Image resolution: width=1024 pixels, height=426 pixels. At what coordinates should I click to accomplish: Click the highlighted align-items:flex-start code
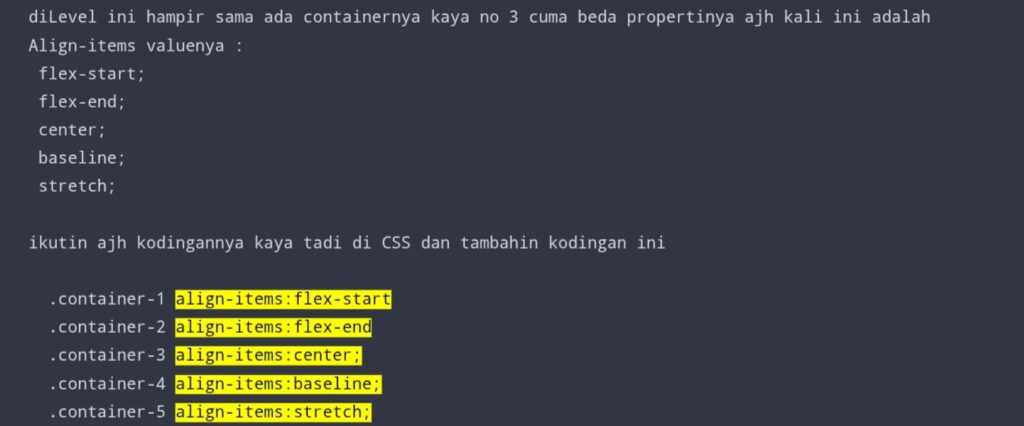[x=283, y=299]
